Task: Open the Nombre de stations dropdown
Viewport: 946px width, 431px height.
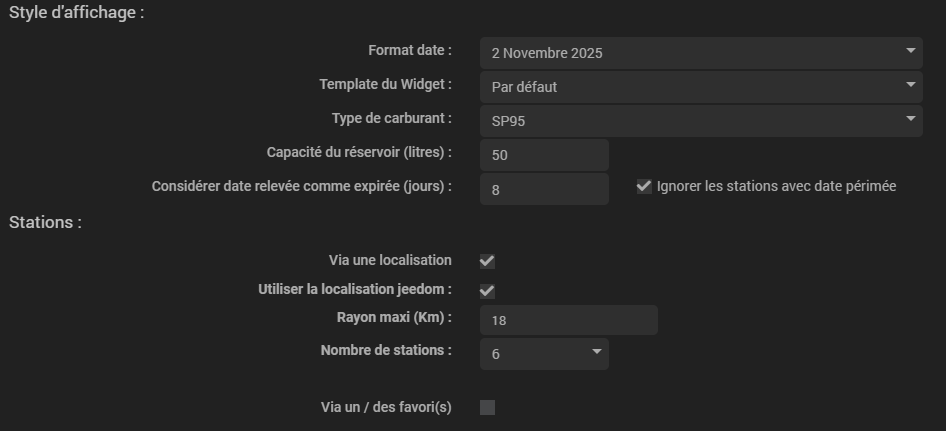Action: [544, 354]
